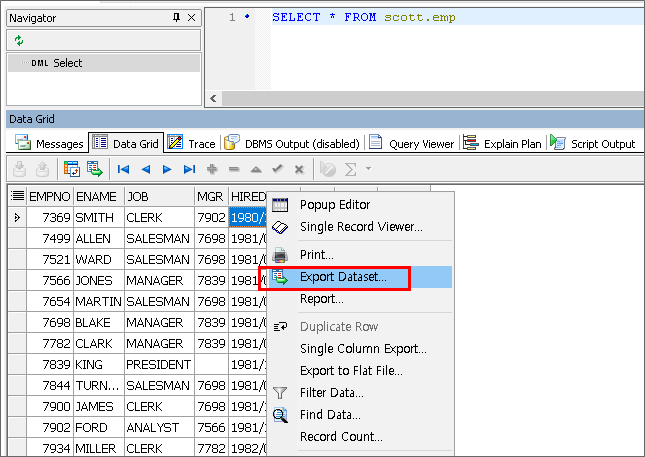Select Single Column Export... menu entry
This screenshot has height=457, width=645.
pos(361,349)
